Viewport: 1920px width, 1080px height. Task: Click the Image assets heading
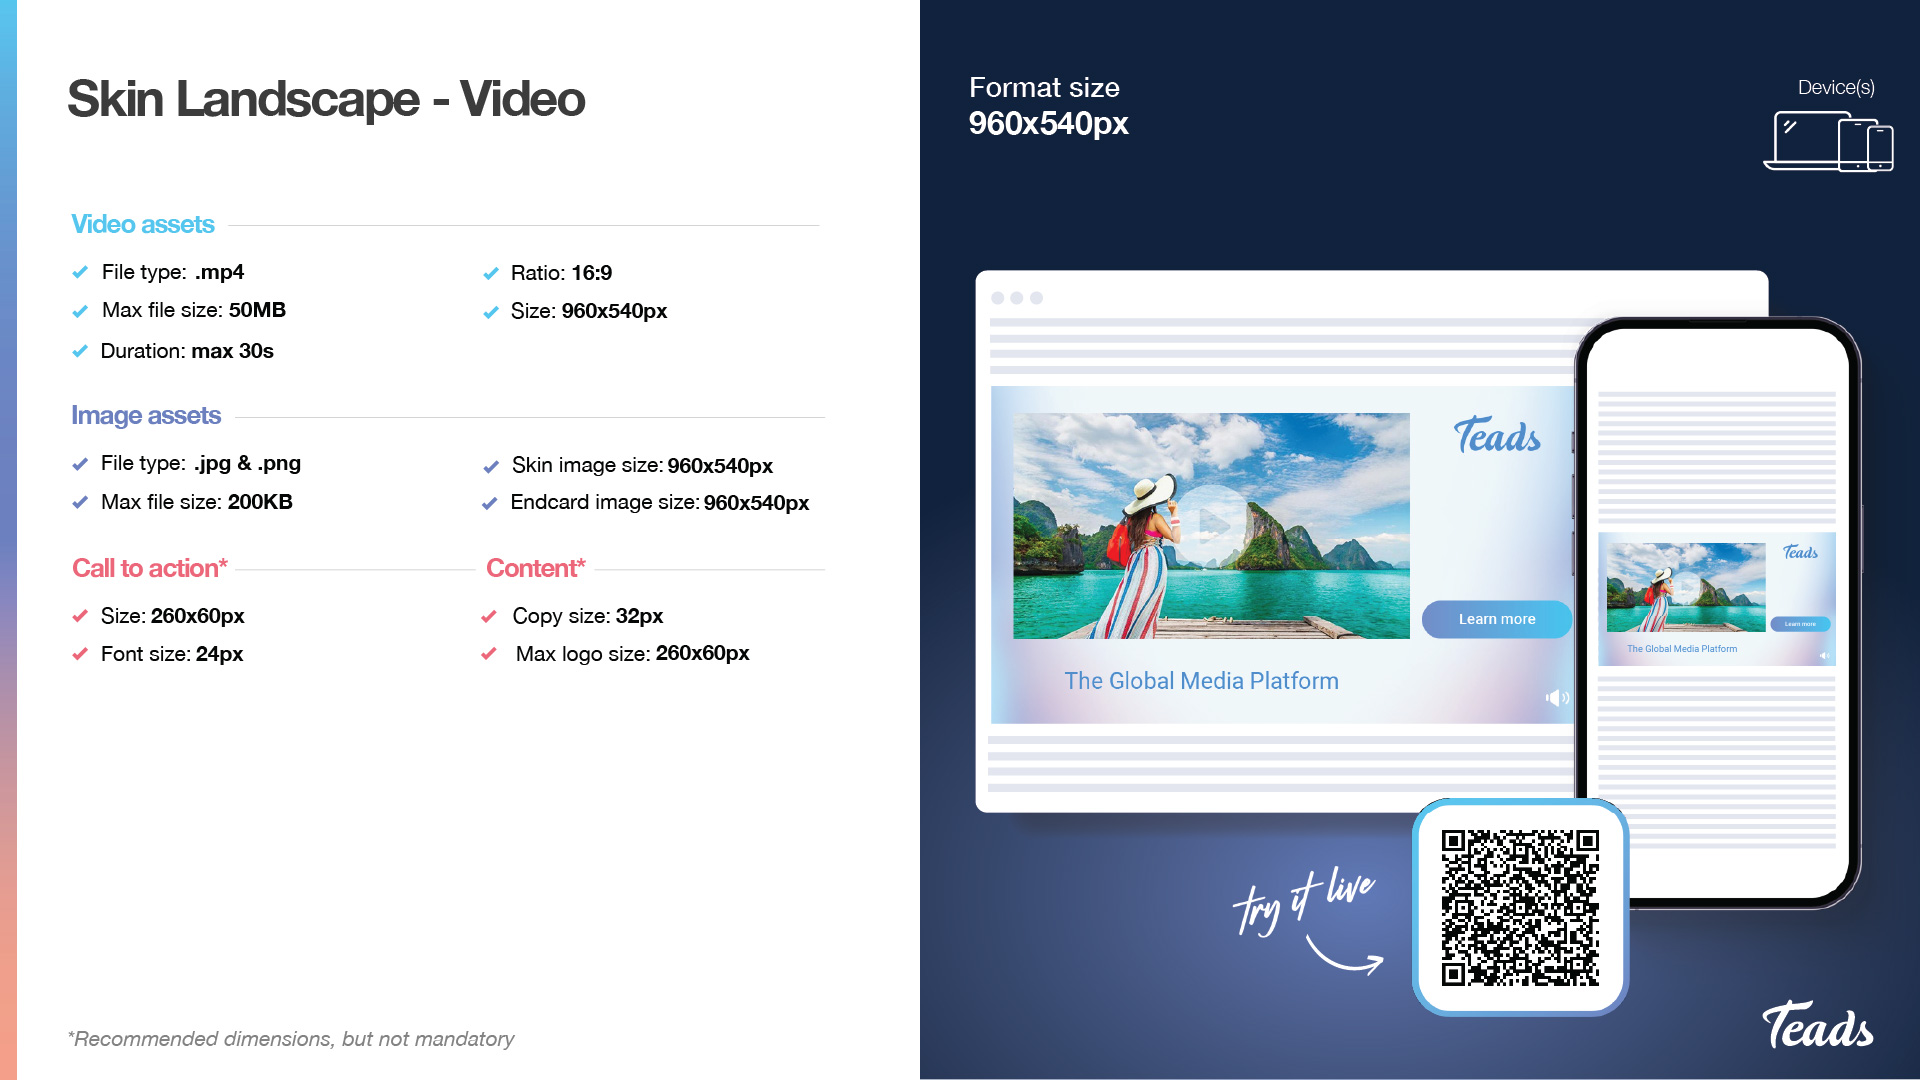click(x=146, y=415)
